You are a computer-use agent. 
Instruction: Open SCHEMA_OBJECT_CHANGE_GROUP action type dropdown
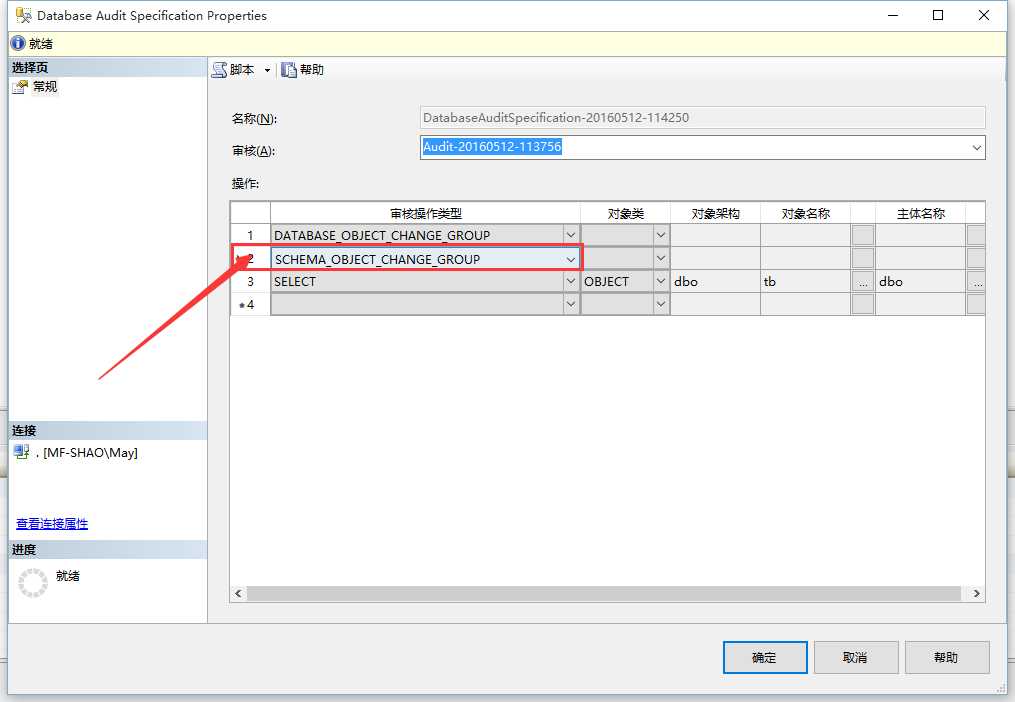(570, 259)
